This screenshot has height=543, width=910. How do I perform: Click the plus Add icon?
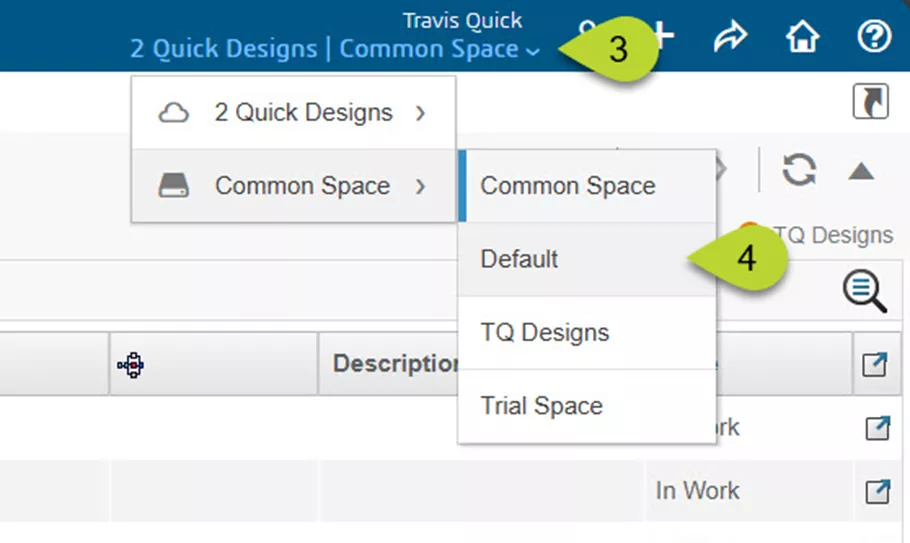coord(664,37)
